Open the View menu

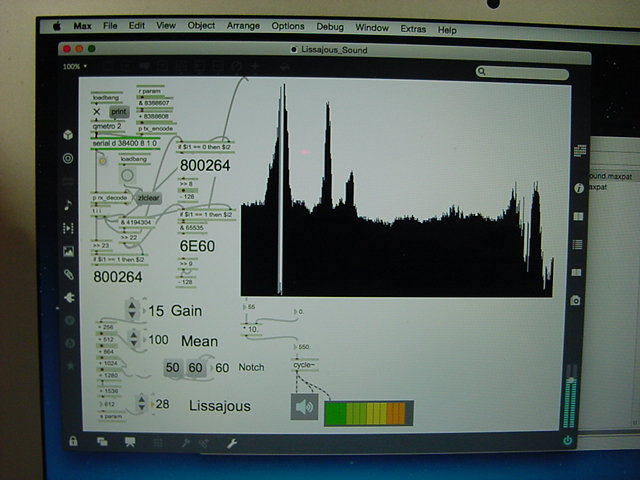point(166,26)
